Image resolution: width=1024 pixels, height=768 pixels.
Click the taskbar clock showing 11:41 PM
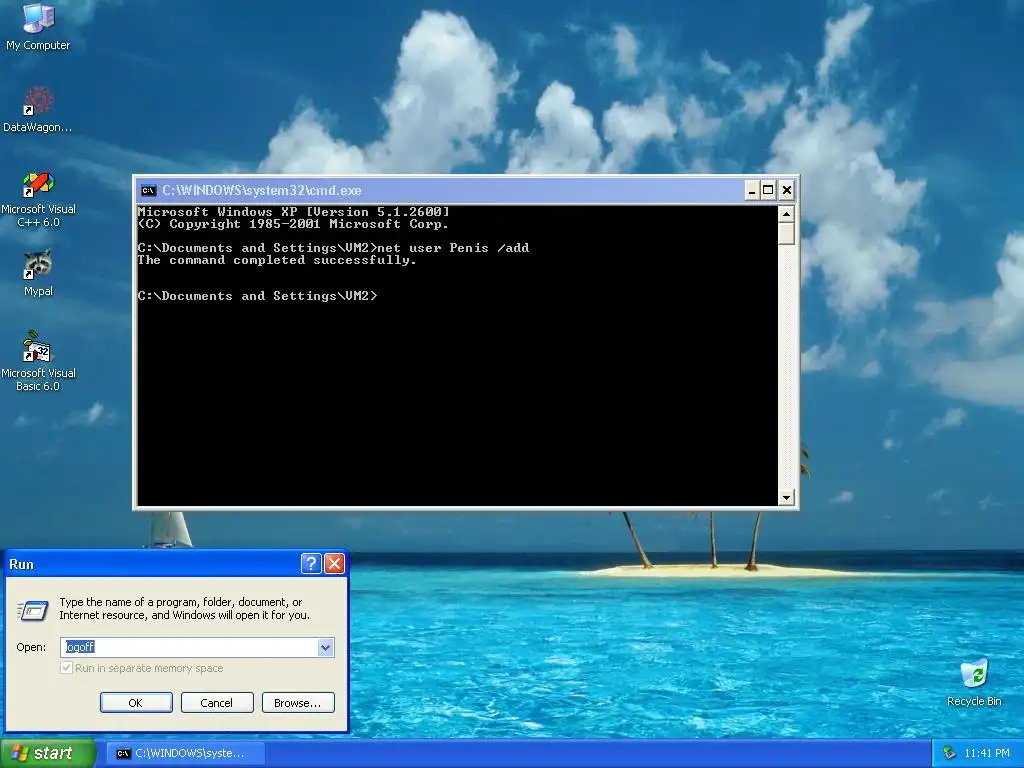[986, 753]
